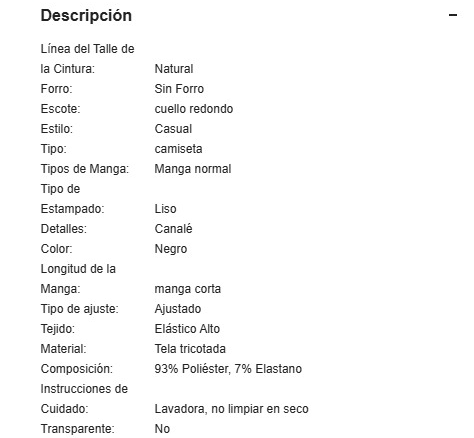
Task: Click the Transparente label
Action: [77, 429]
